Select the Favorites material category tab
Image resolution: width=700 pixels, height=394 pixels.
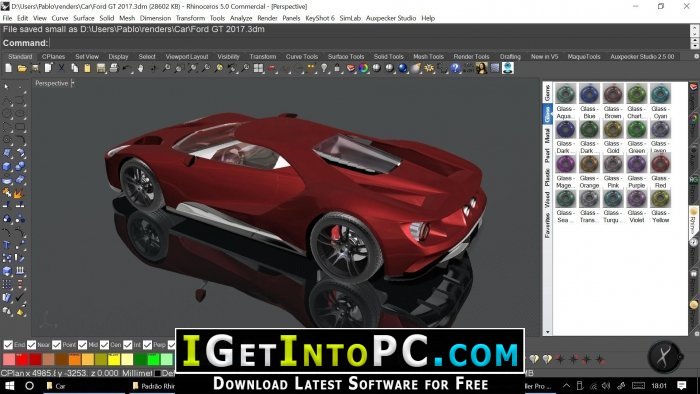(x=547, y=225)
